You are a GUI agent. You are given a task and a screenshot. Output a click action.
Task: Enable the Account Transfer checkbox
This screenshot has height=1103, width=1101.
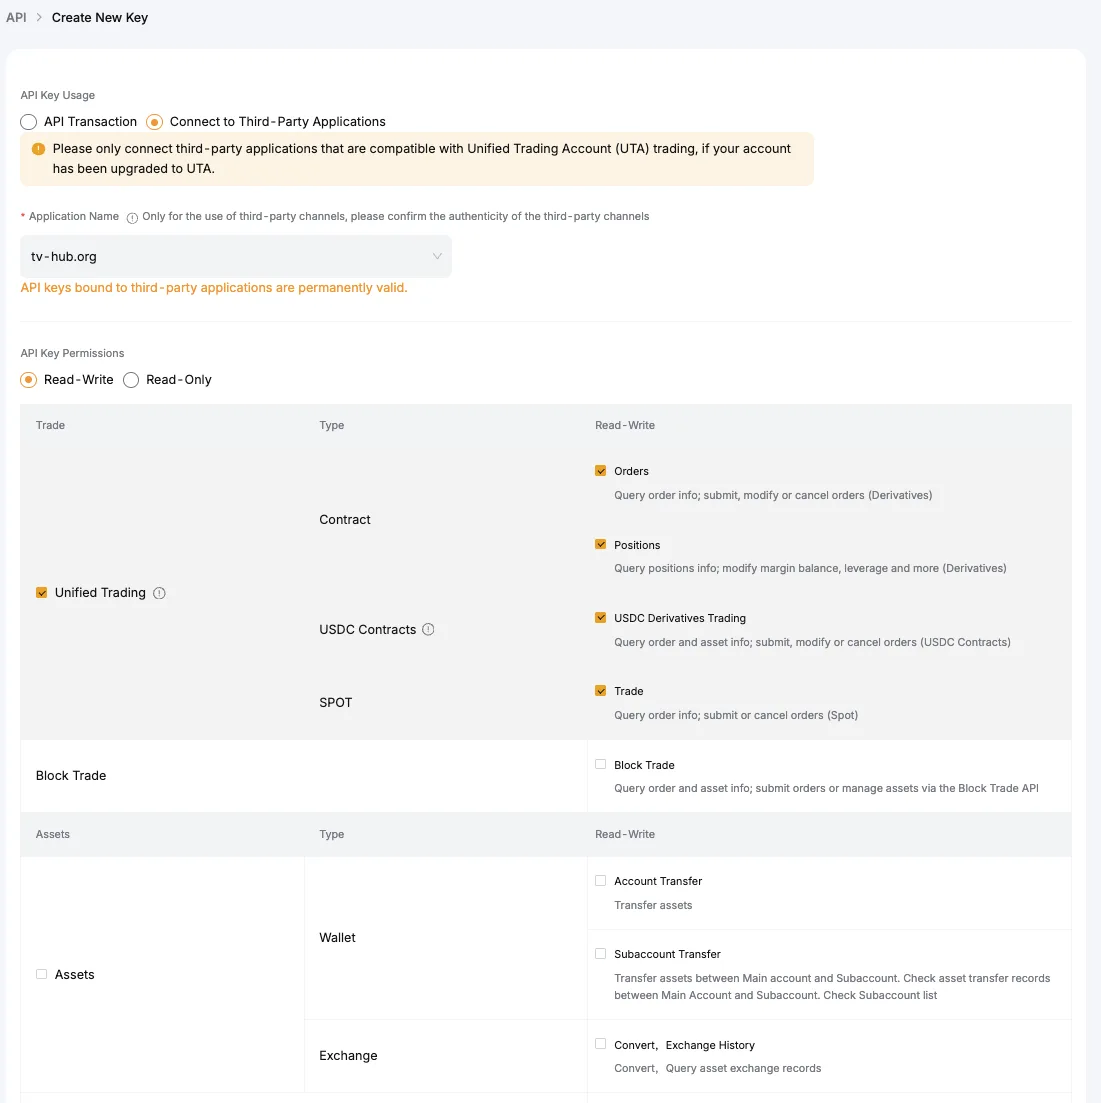(600, 881)
